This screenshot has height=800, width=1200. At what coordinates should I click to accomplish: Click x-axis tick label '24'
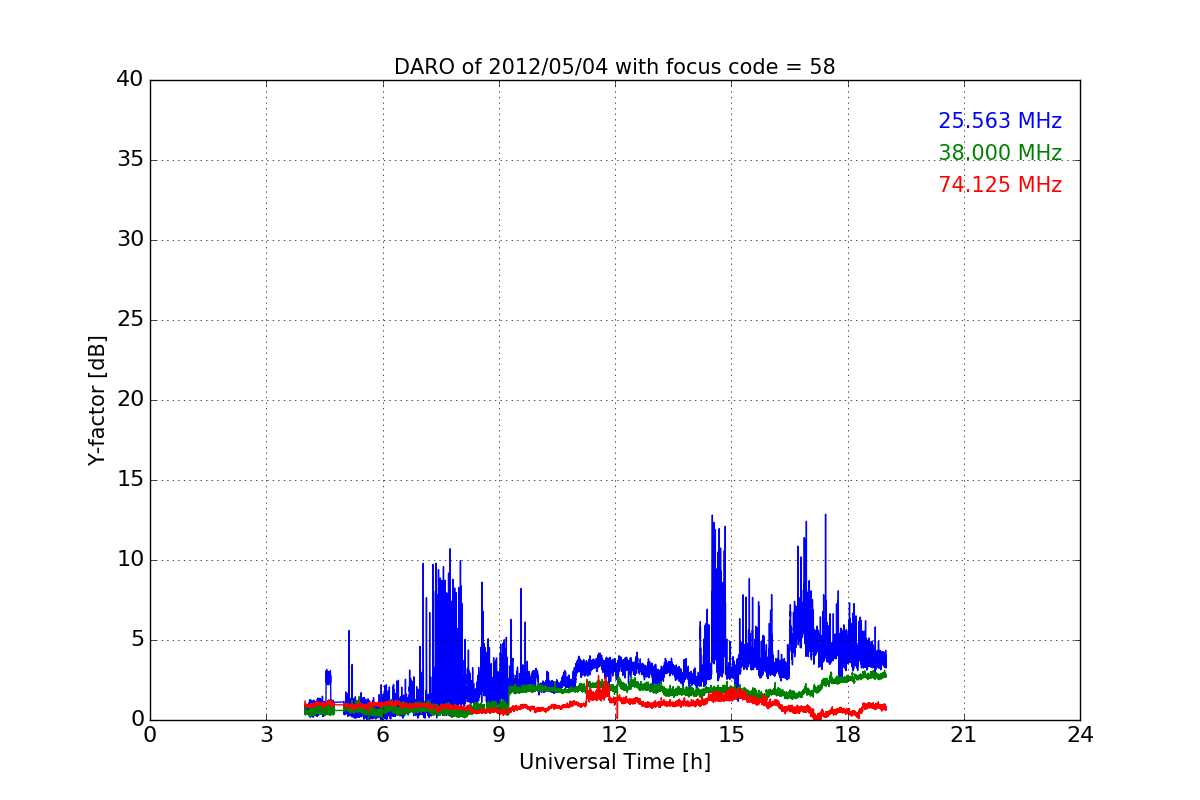pos(1080,735)
